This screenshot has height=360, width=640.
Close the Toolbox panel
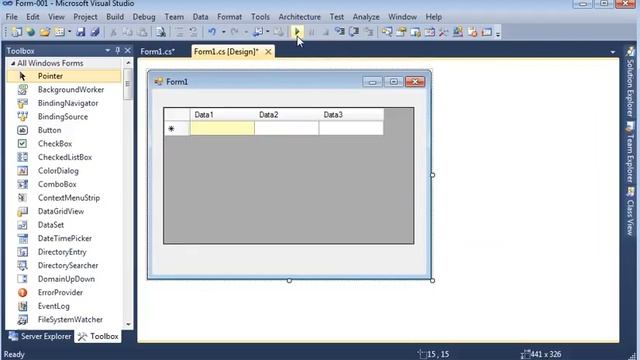(128, 51)
